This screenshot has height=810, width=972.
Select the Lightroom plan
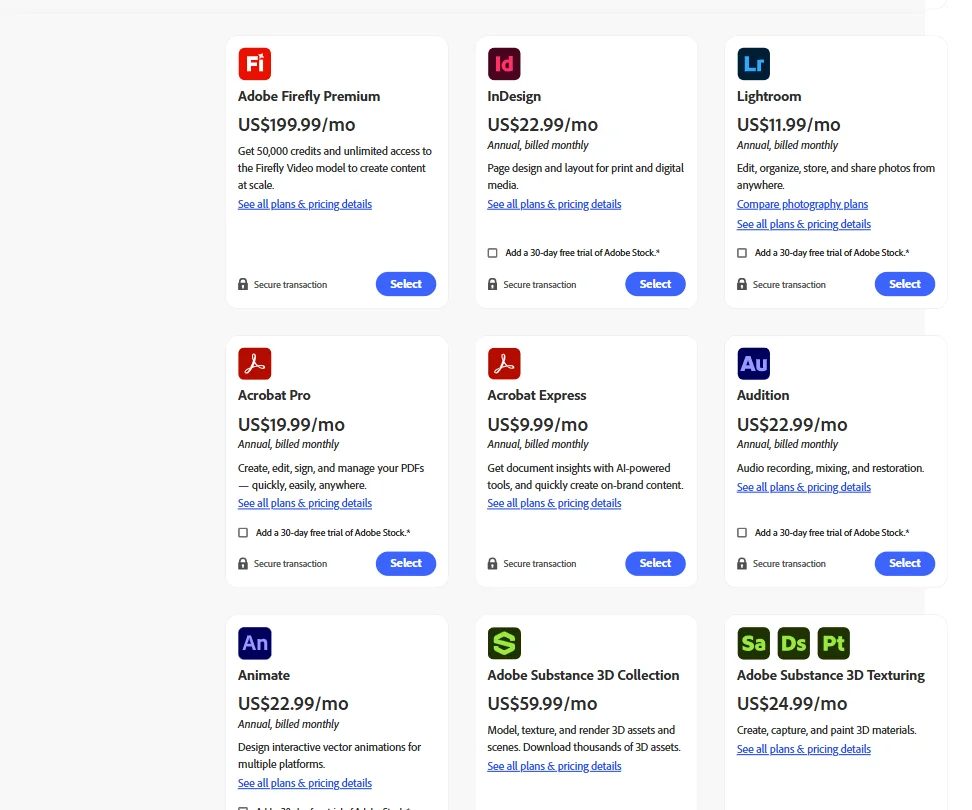[904, 284]
